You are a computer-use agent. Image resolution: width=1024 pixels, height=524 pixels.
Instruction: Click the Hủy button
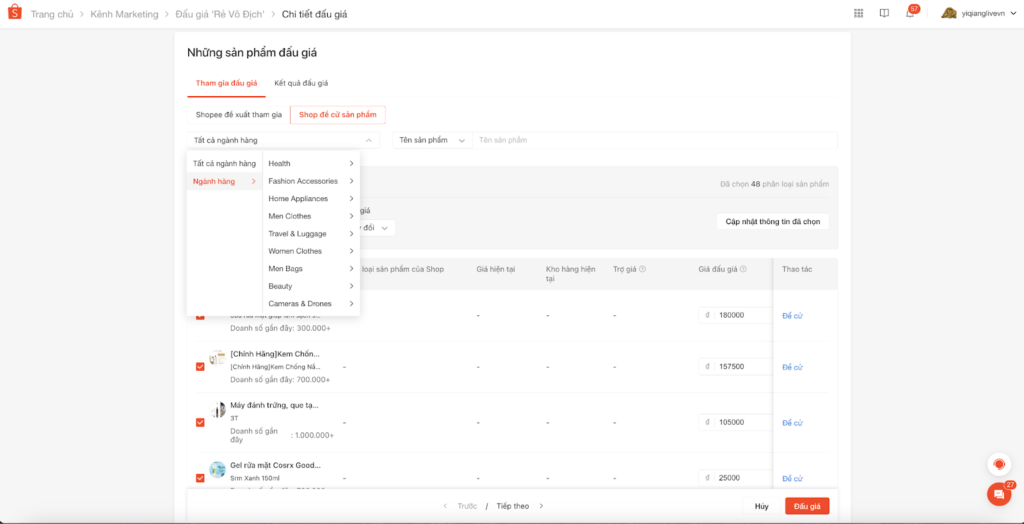coord(761,506)
